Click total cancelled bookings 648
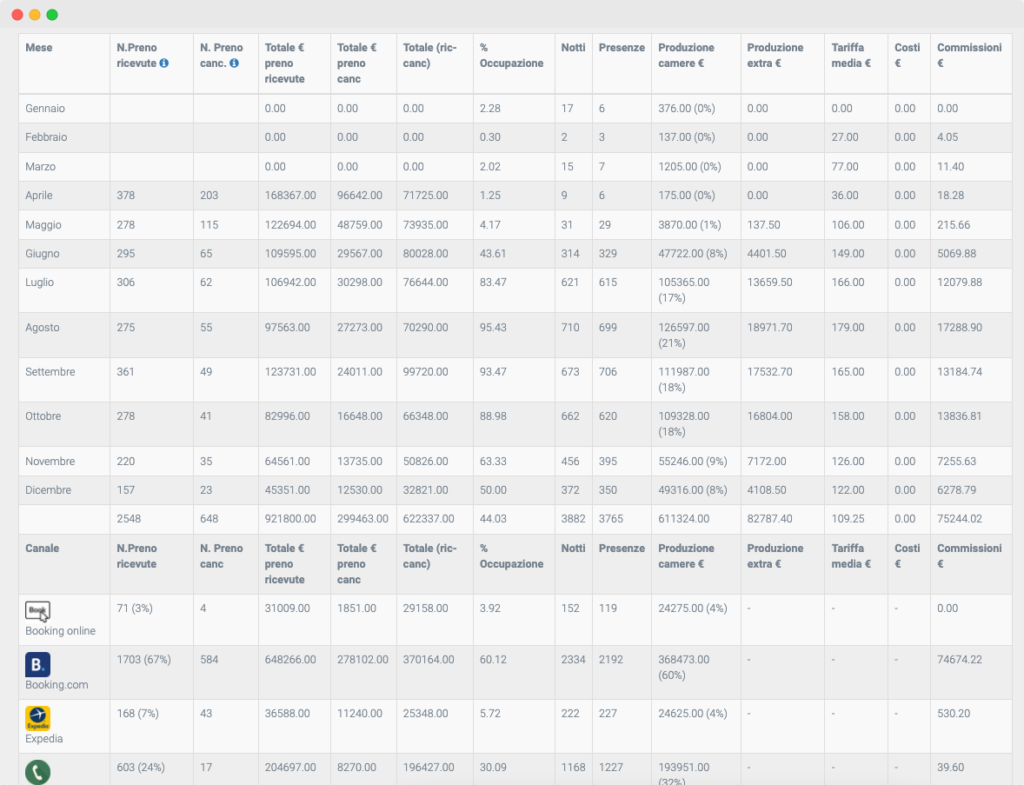This screenshot has width=1024, height=785. click(209, 519)
